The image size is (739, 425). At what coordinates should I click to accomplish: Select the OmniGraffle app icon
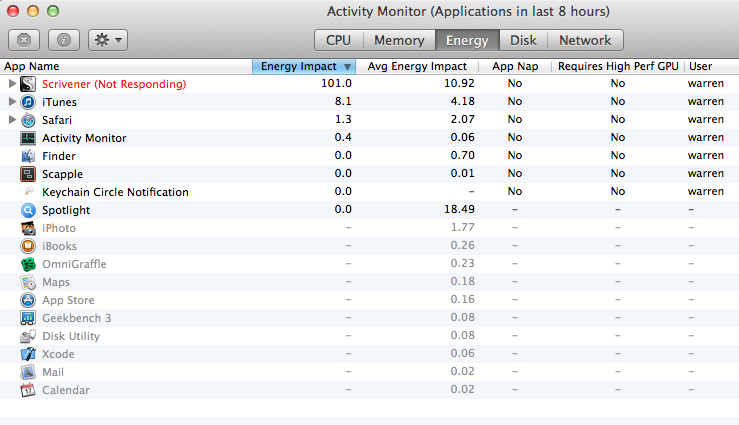28,264
